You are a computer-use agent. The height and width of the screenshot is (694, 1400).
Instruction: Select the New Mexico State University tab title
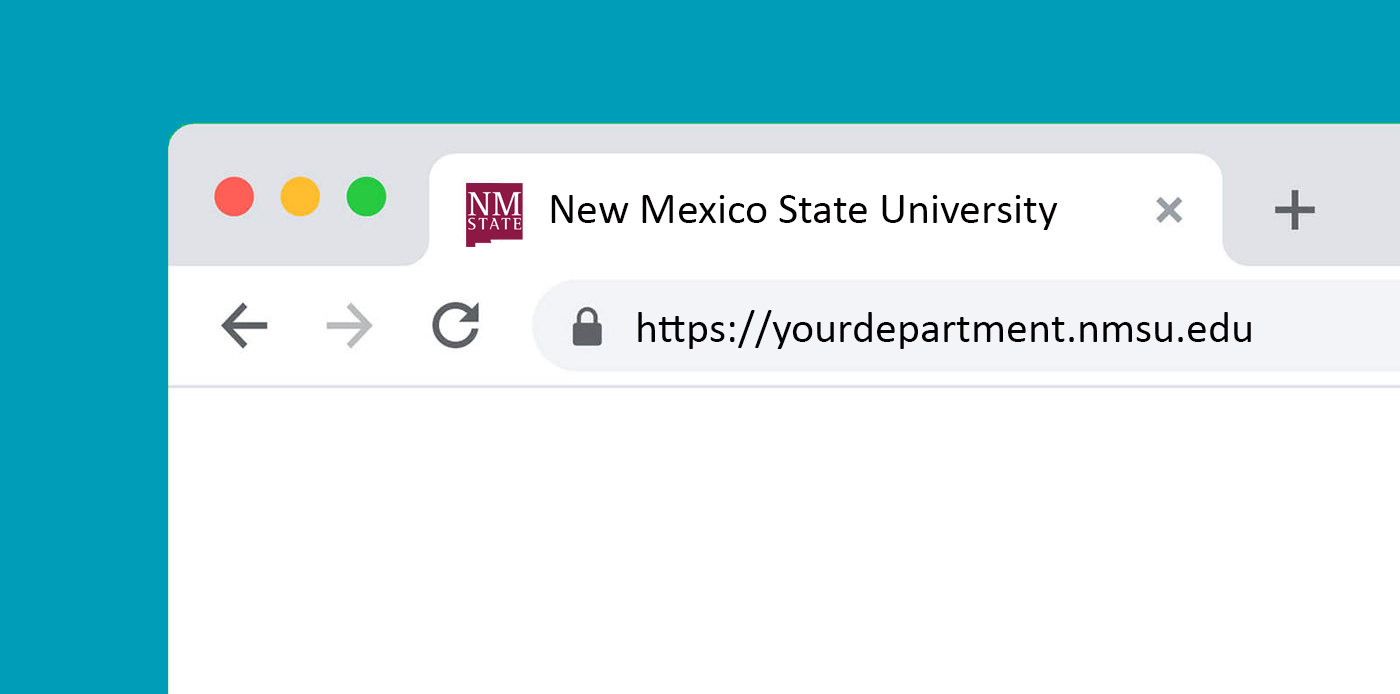pyautogui.click(x=803, y=210)
